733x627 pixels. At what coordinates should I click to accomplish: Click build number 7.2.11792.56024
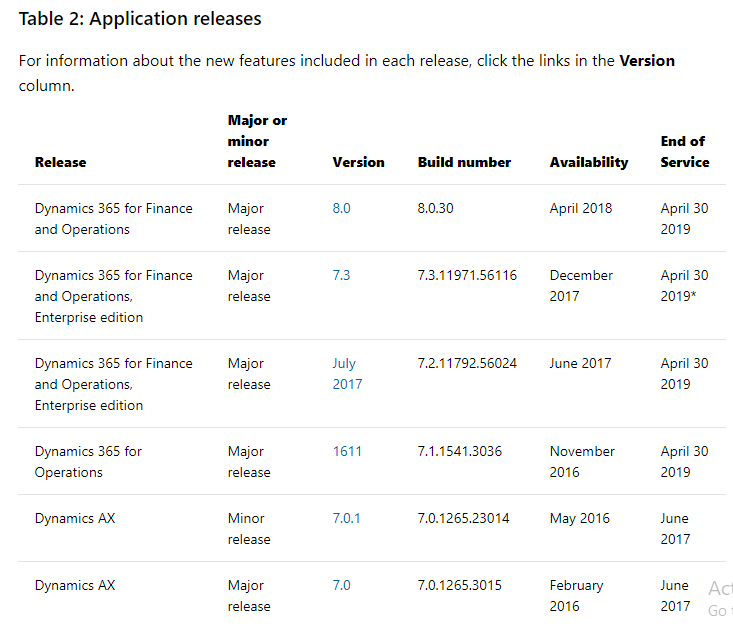(467, 363)
